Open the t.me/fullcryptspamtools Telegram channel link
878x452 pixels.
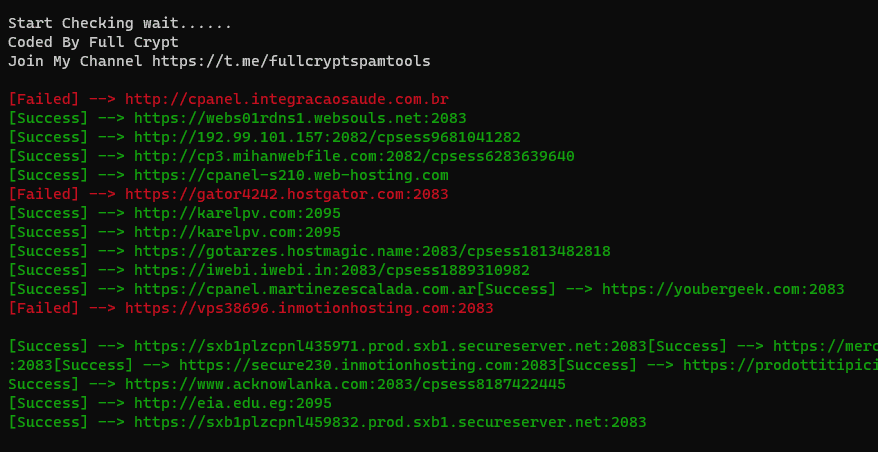click(291, 61)
